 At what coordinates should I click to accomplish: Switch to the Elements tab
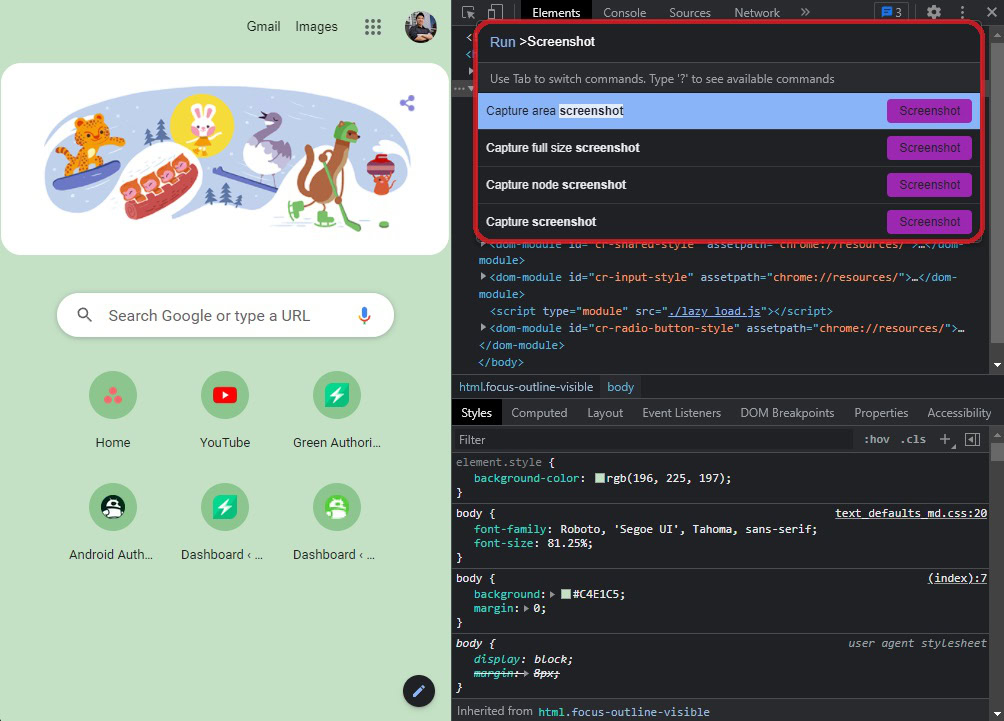(x=556, y=12)
